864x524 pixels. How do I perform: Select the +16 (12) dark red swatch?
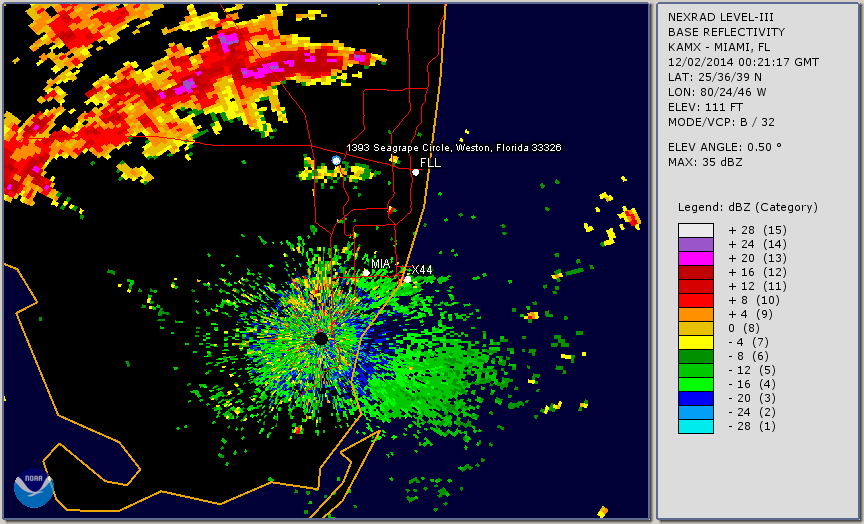(696, 272)
